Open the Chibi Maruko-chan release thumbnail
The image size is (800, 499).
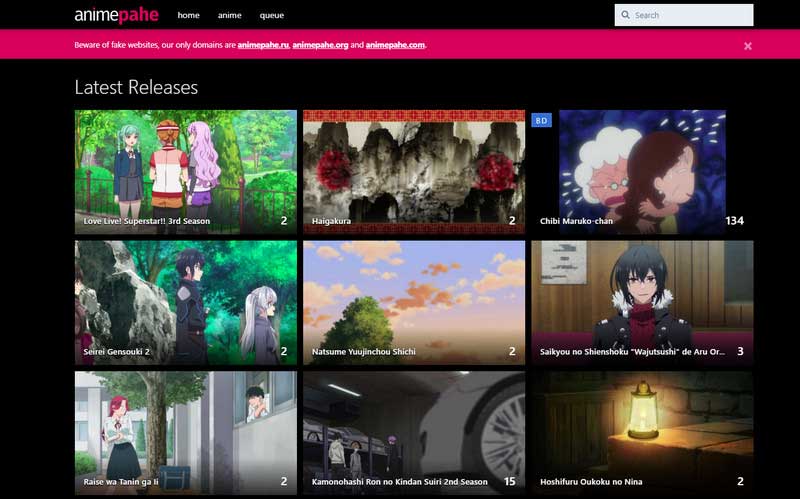(x=642, y=172)
